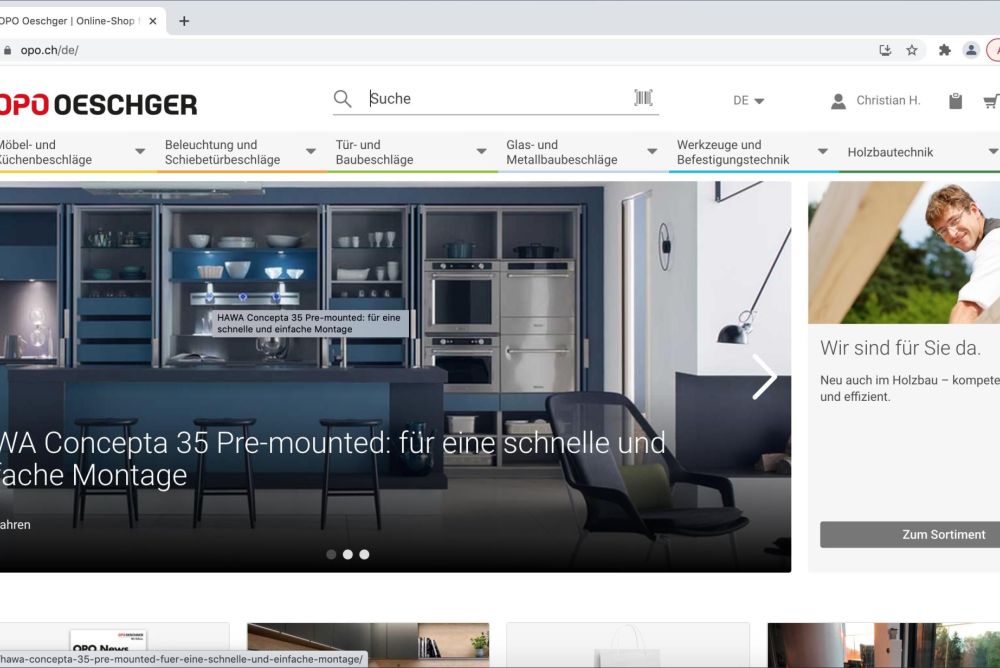
Task: Click the user account icon
Action: click(x=838, y=101)
